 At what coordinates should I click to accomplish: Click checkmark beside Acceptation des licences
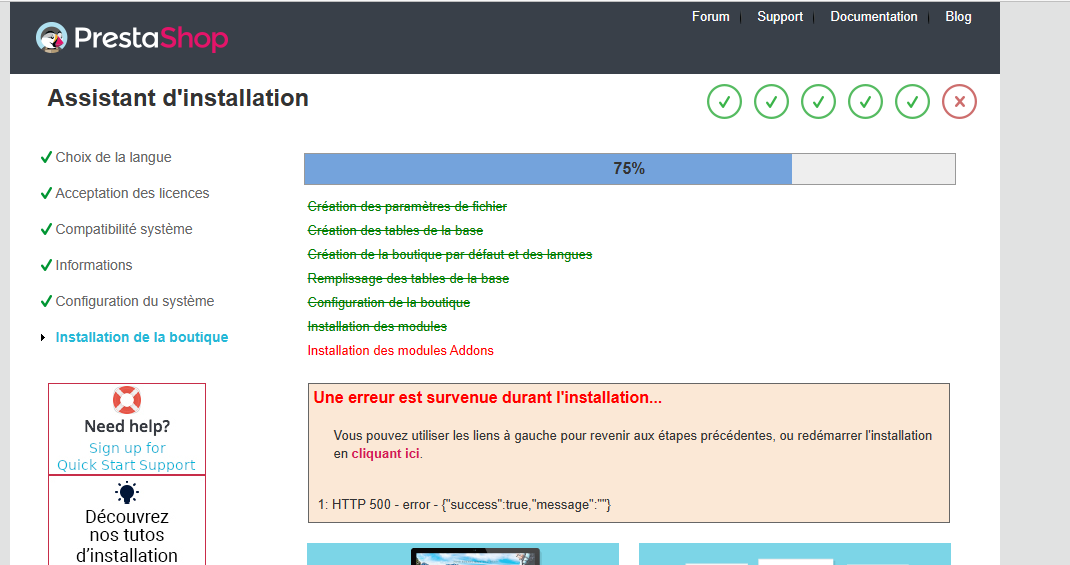(x=46, y=193)
